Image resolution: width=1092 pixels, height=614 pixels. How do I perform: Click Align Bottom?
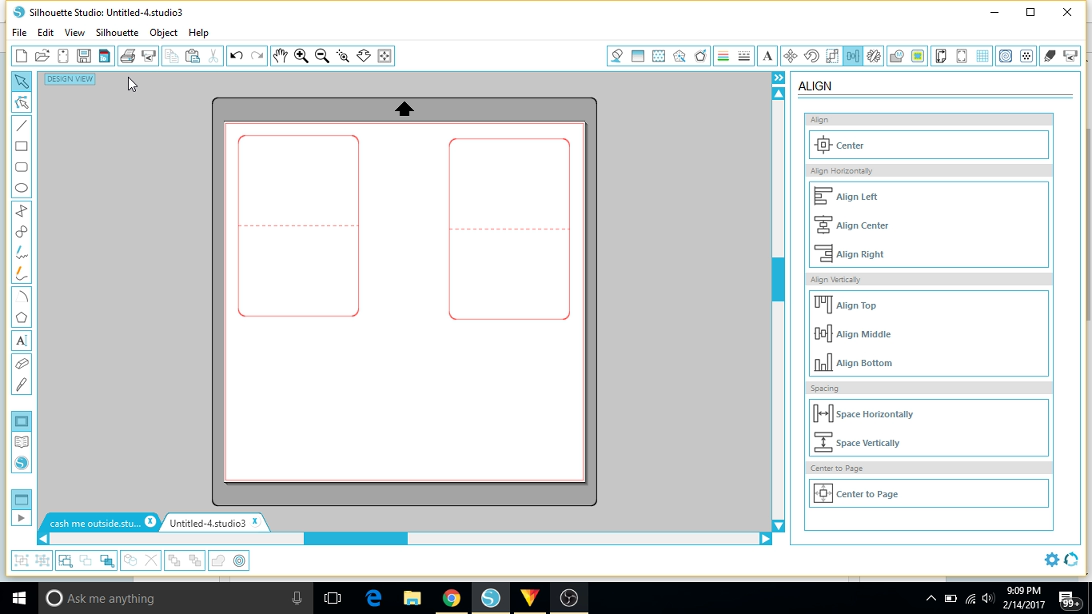click(928, 362)
